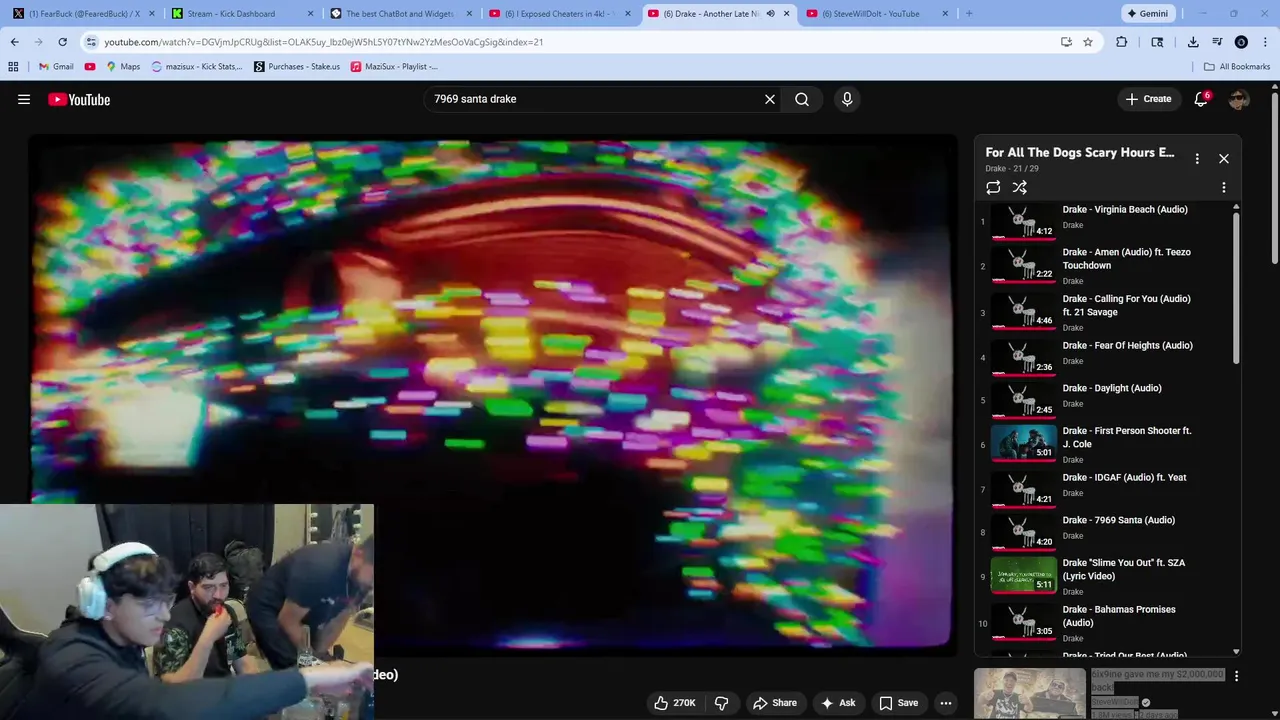
Task: Like the video (270K)
Action: tap(675, 703)
